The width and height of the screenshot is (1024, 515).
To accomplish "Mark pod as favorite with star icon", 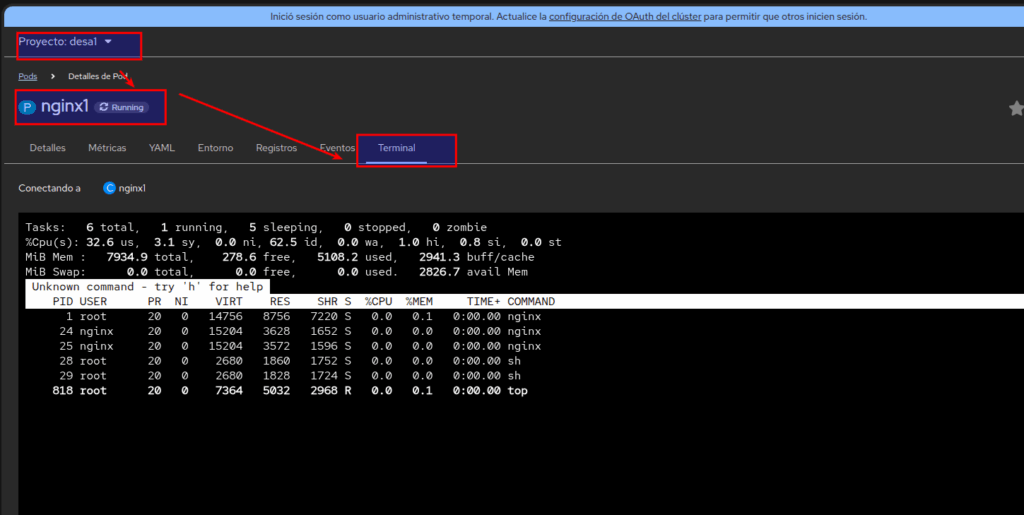I will tap(1016, 108).
